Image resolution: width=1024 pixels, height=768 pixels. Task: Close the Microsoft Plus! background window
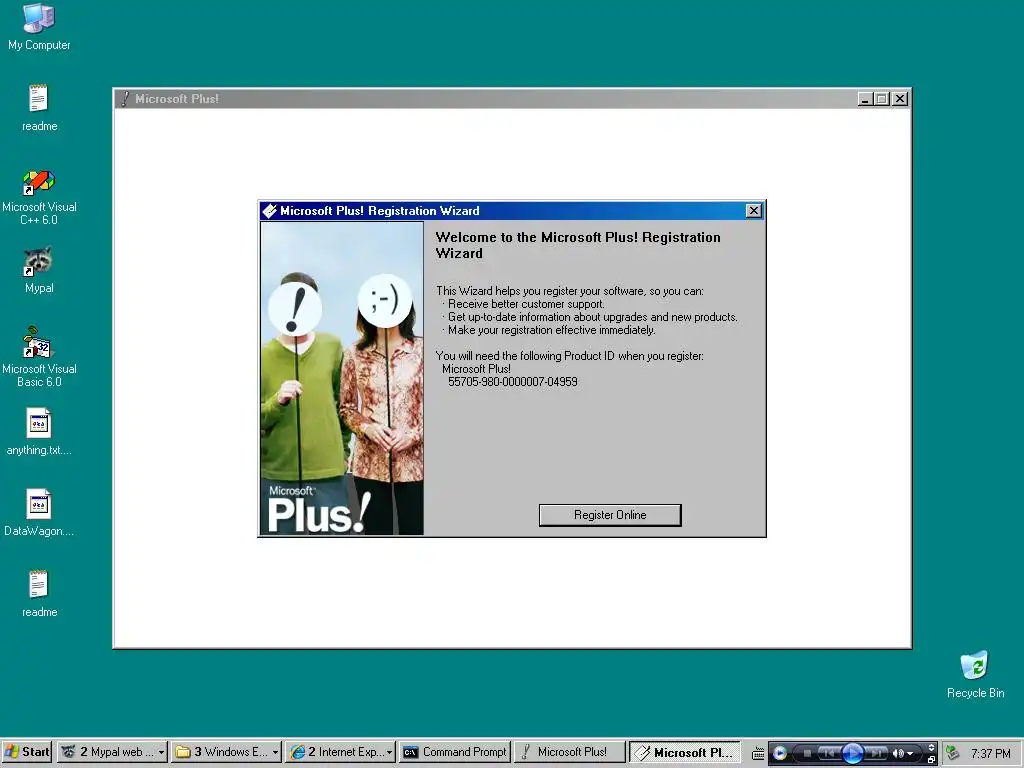[900, 99]
